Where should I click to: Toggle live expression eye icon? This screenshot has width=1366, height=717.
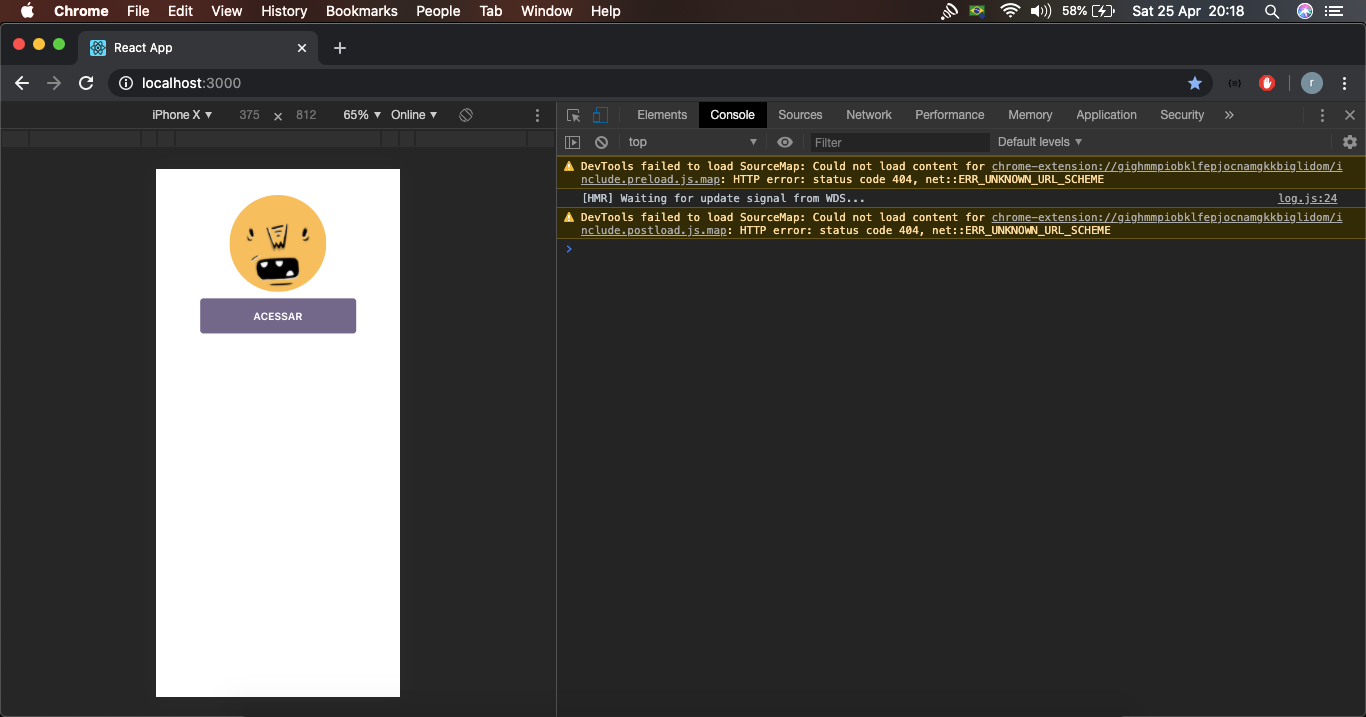click(785, 142)
